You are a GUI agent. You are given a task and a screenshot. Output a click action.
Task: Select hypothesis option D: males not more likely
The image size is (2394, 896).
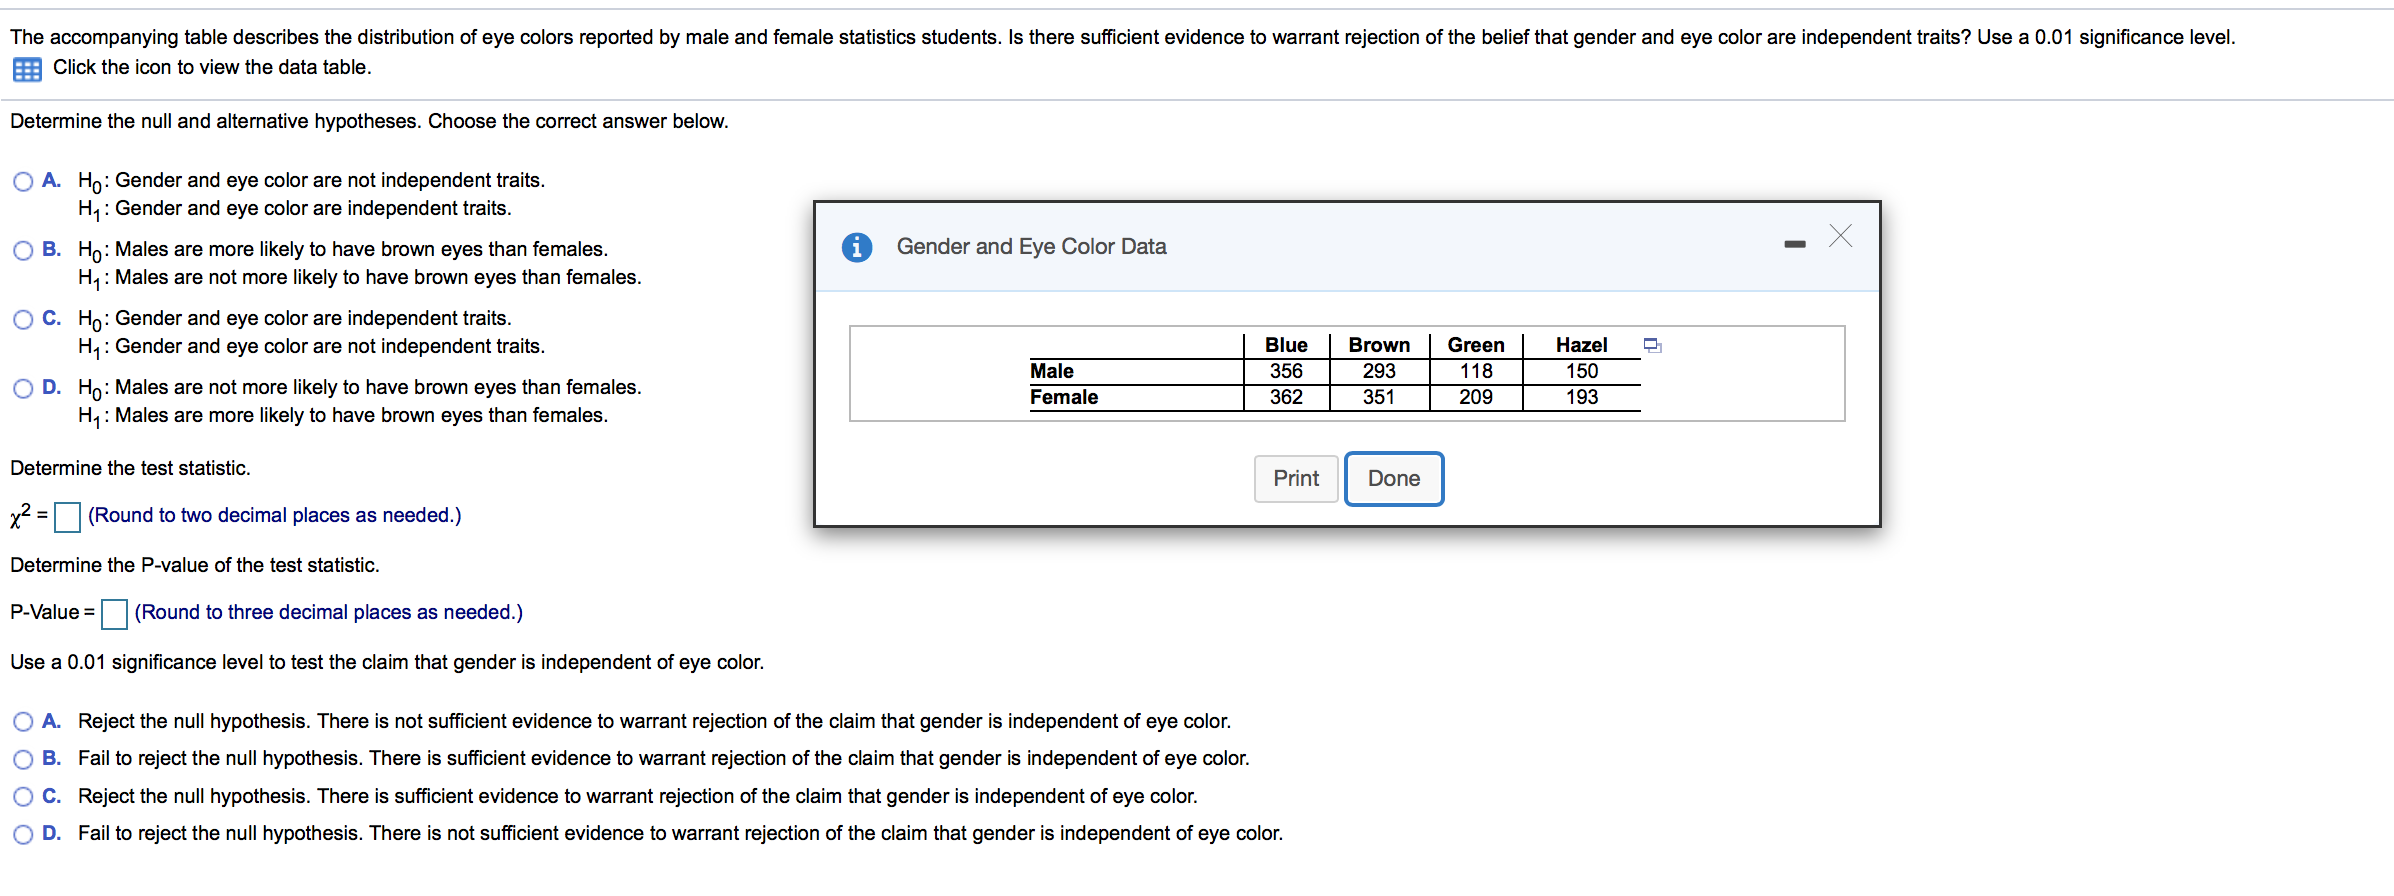pos(23,388)
